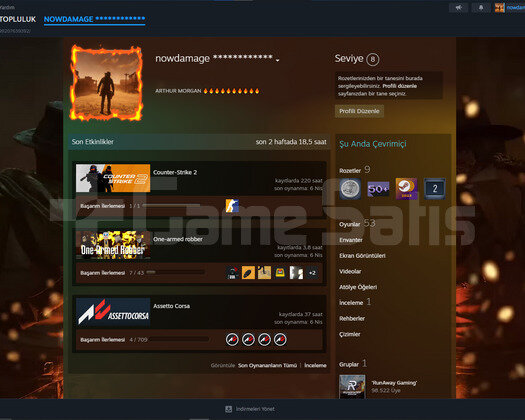525x420 pixels.
Task: Click the Steam 2024 badge icon
Action: (x=406, y=189)
